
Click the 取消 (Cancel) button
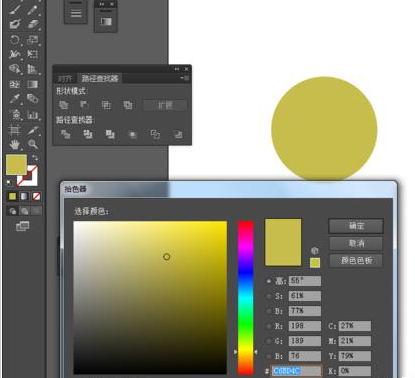[x=356, y=243]
